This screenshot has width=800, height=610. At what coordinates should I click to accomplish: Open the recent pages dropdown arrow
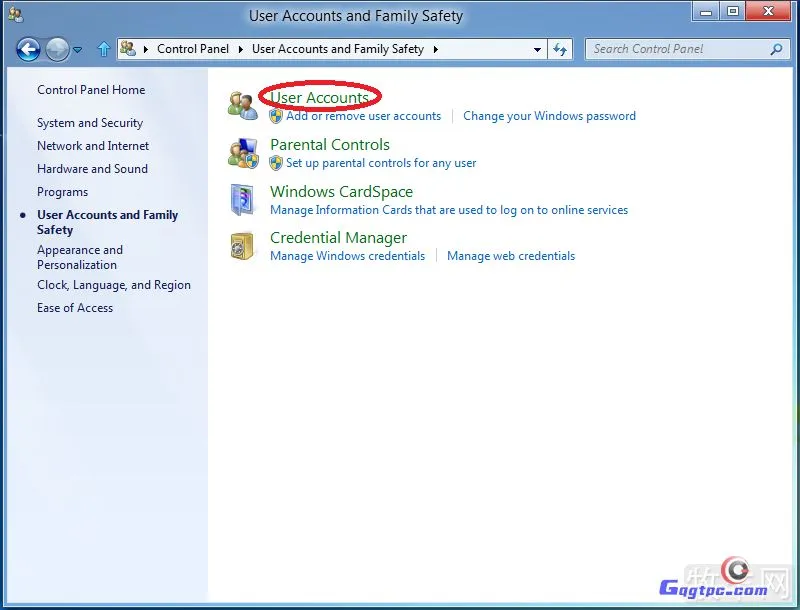(x=78, y=49)
